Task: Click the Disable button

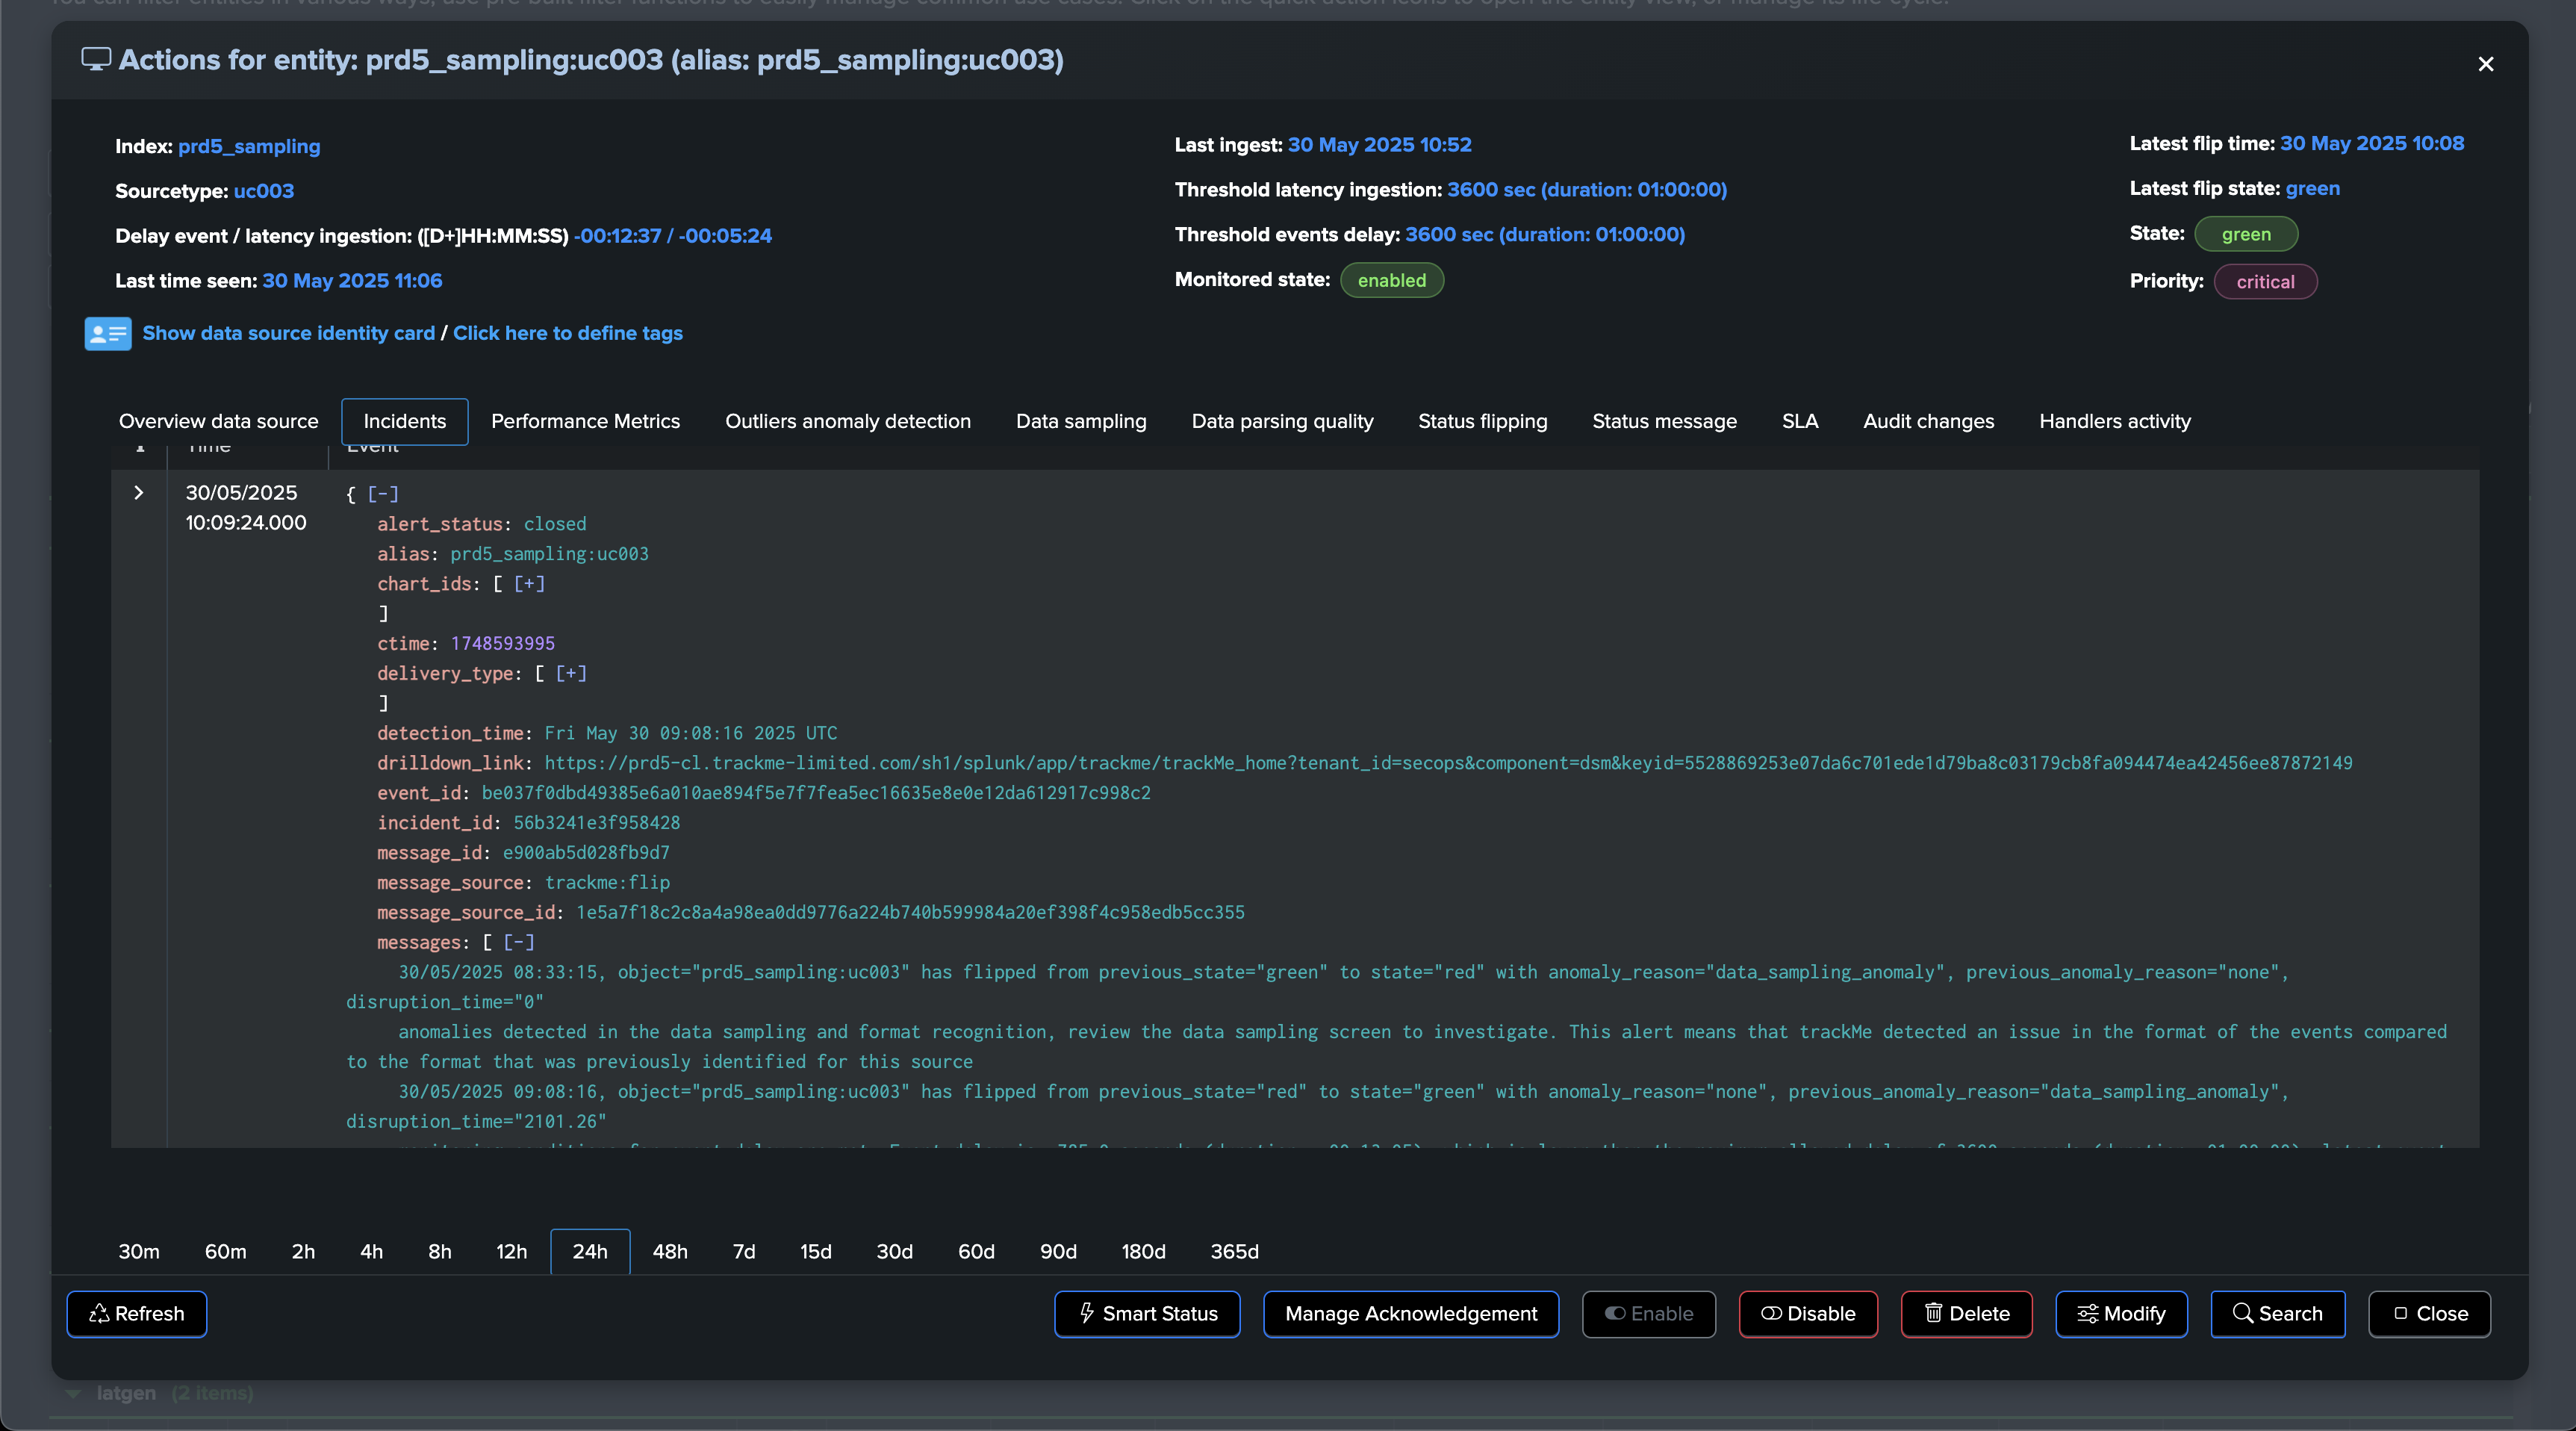Action: tap(1808, 1313)
